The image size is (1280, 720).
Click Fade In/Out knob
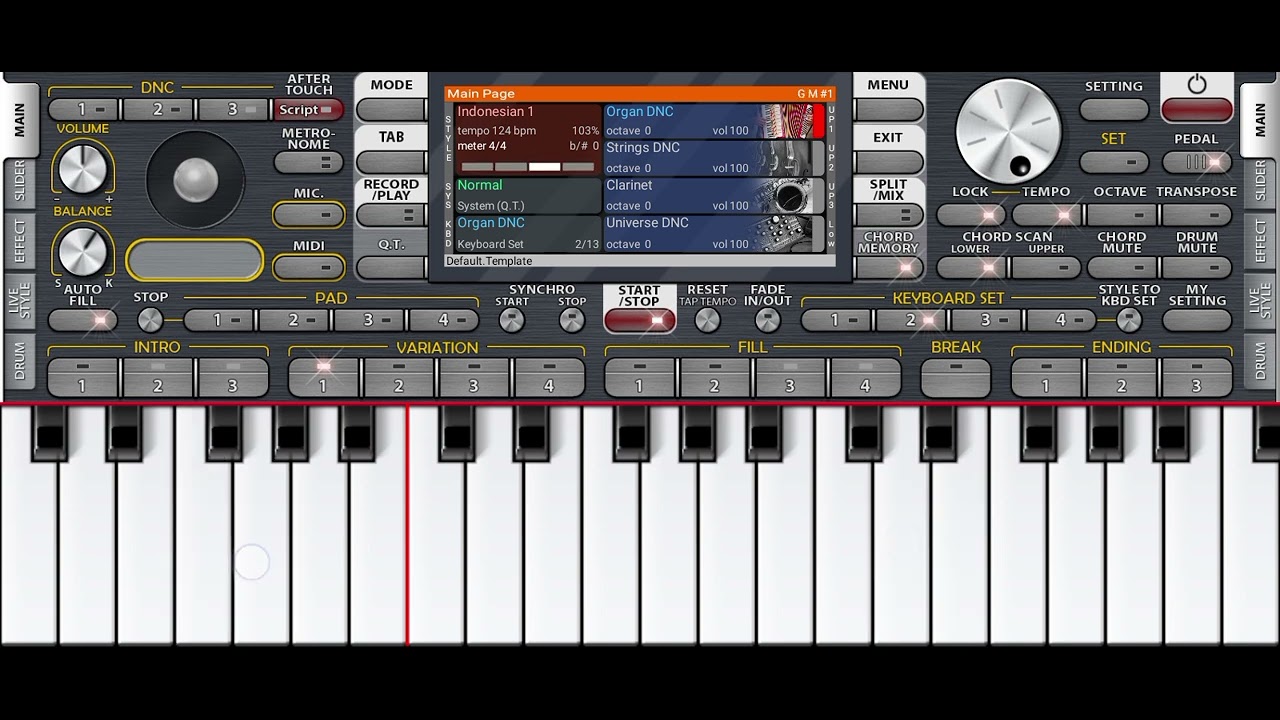tap(767, 320)
